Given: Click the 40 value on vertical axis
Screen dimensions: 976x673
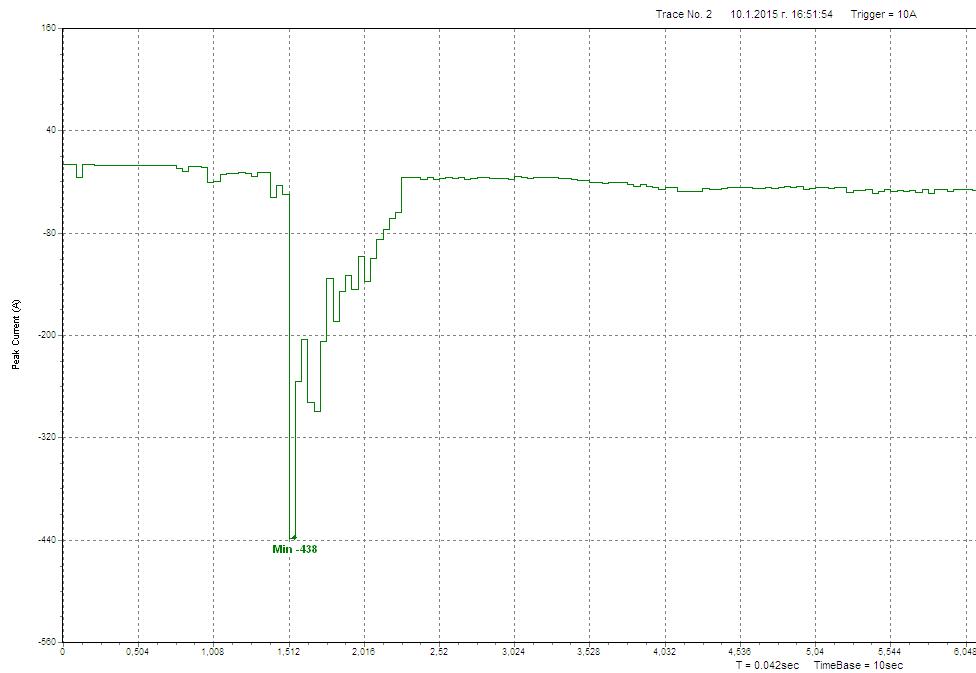Looking at the screenshot, I should [x=51, y=130].
